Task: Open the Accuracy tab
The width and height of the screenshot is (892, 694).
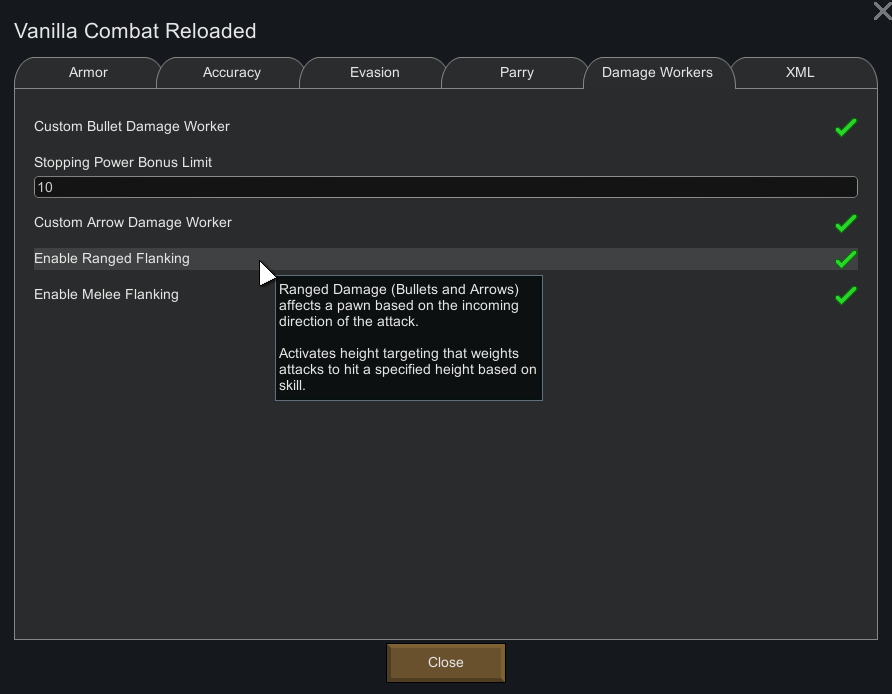Action: [x=232, y=73]
